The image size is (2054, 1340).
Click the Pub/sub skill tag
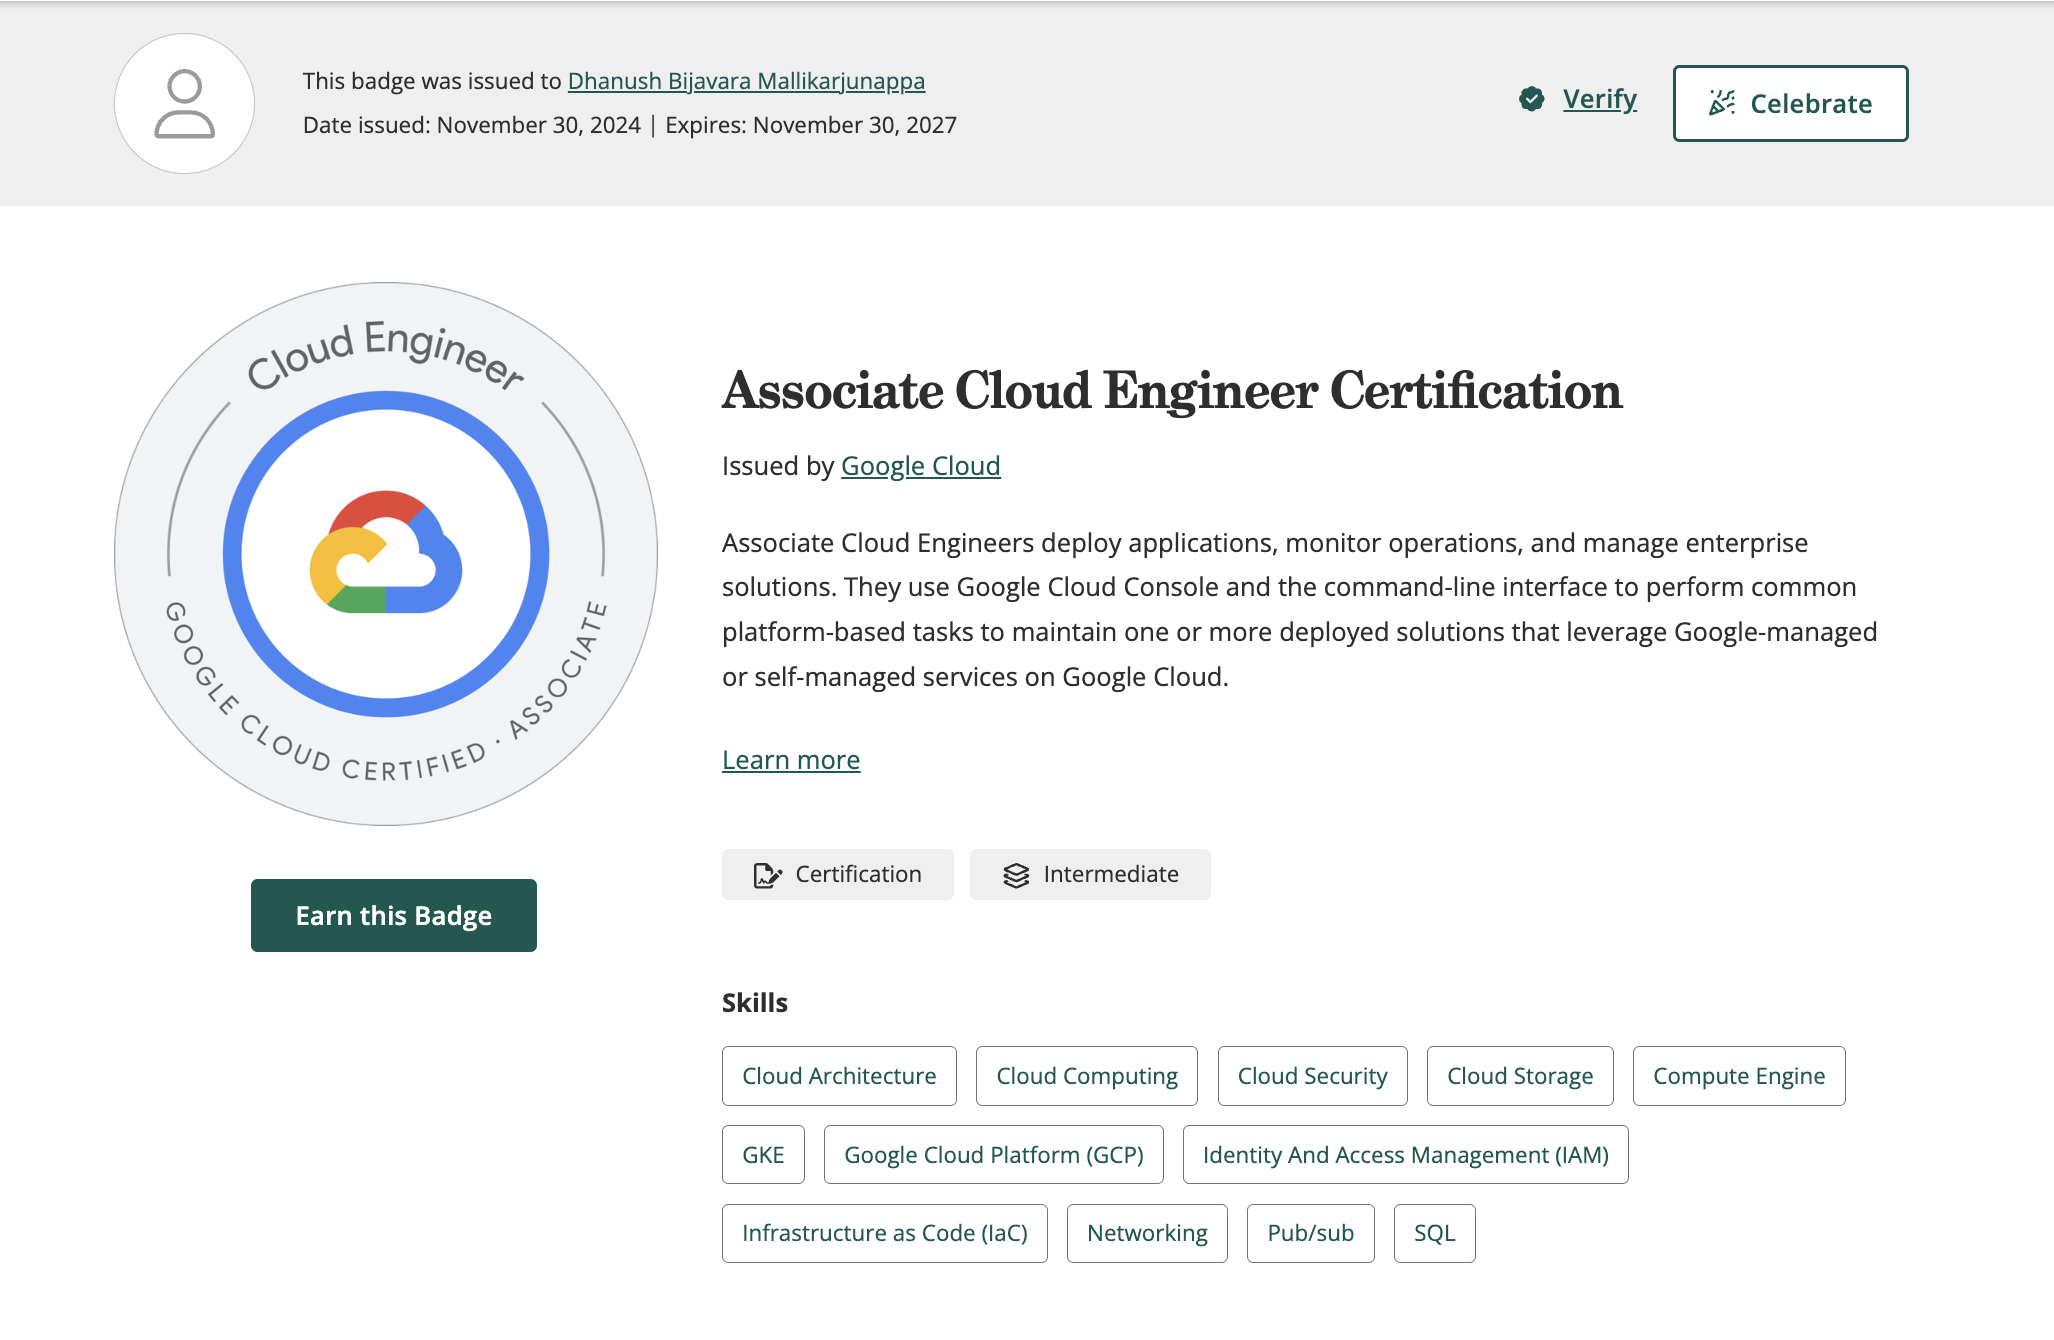coord(1310,1233)
